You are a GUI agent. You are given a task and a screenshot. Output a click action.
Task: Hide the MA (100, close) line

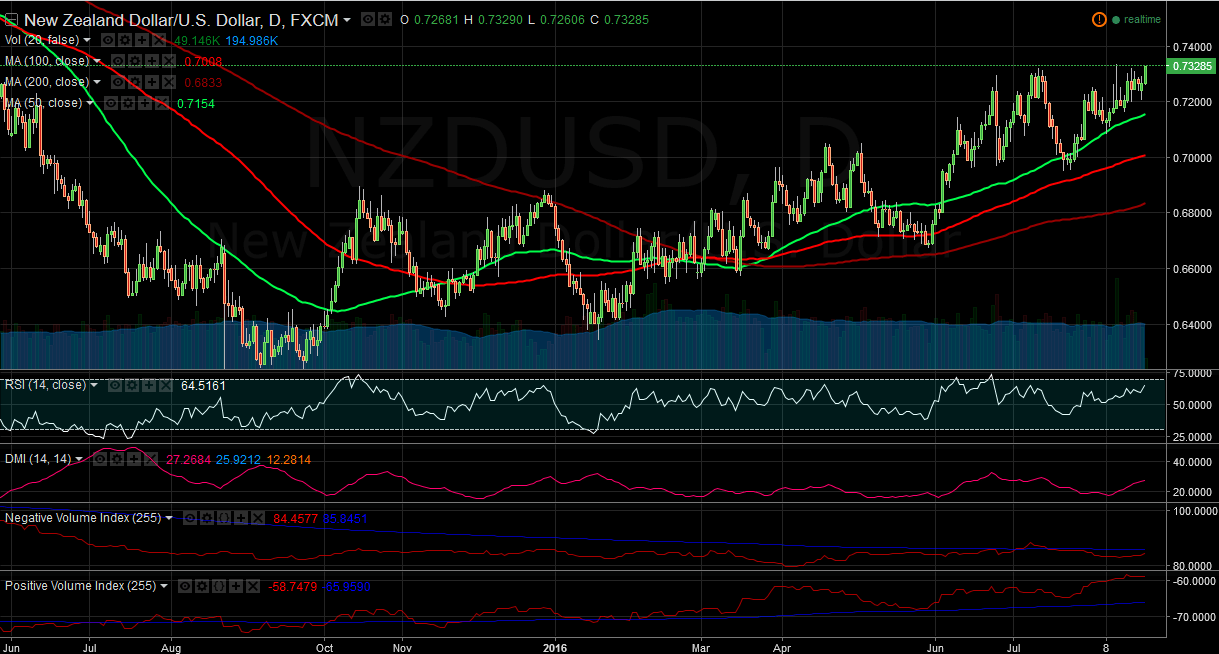[117, 61]
